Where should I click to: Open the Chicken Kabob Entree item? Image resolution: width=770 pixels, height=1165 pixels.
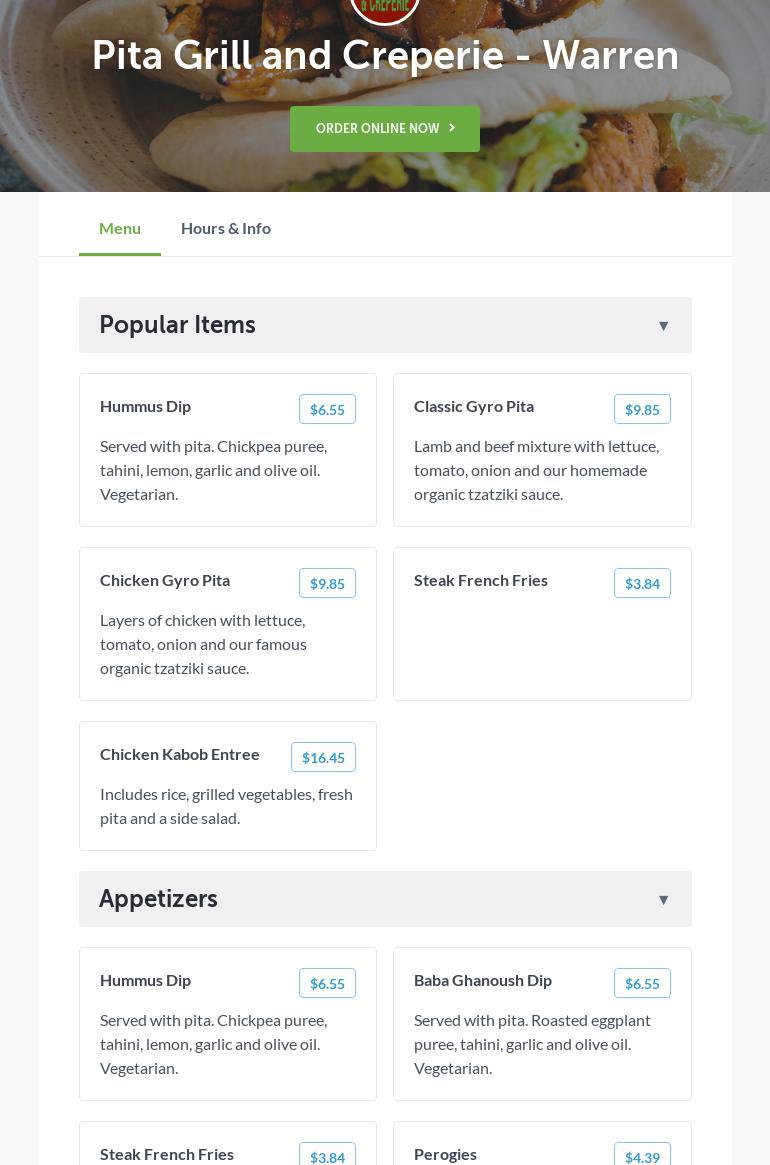(180, 754)
